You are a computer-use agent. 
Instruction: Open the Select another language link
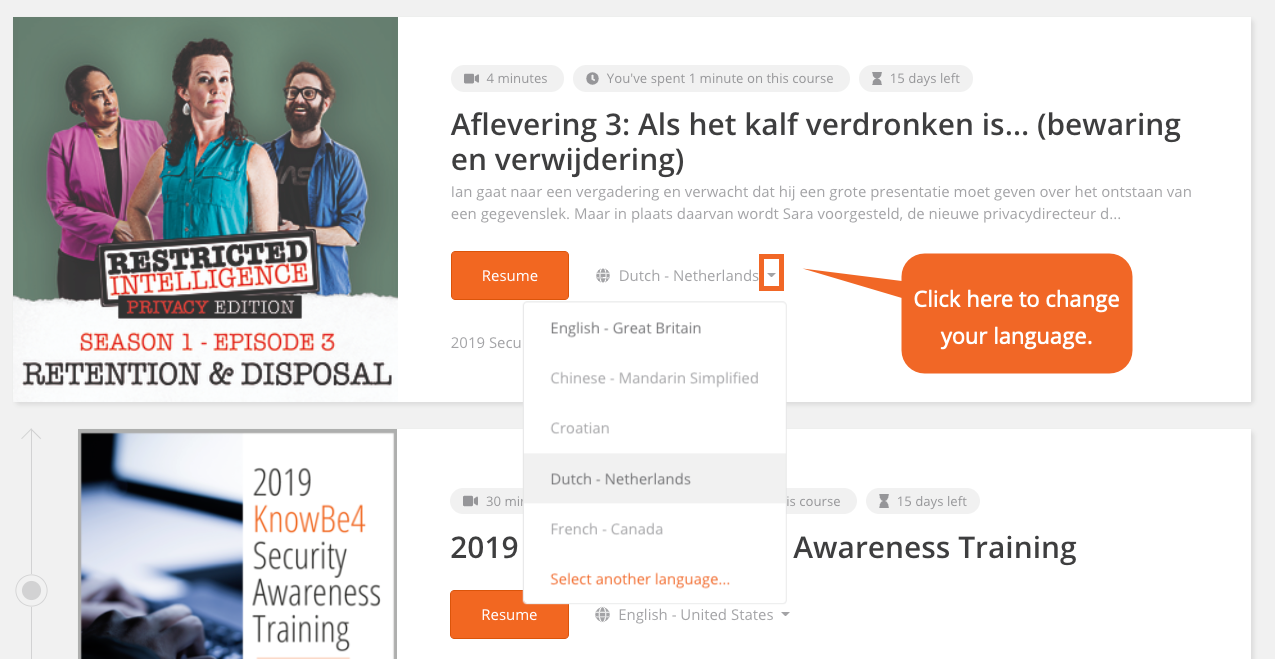tap(640, 579)
